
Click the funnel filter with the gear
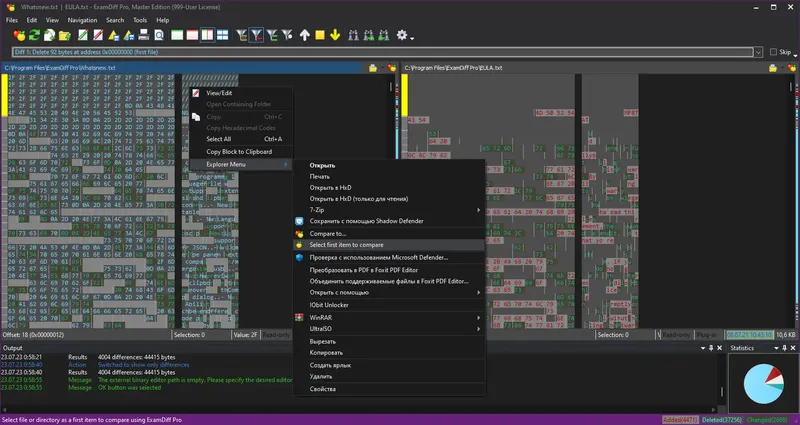[287, 35]
